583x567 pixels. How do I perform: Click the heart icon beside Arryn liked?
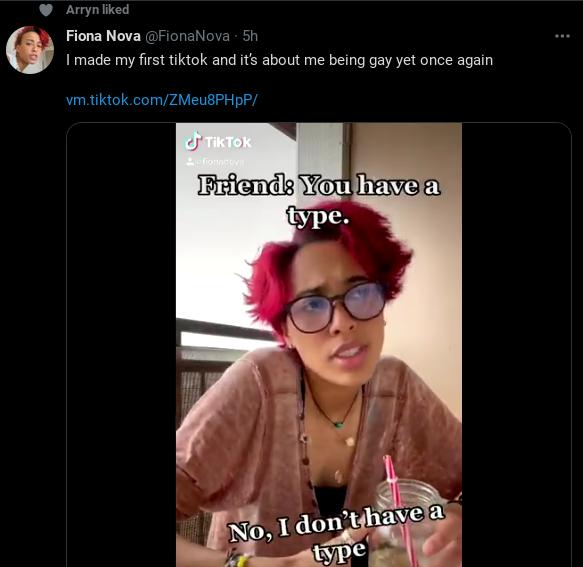46,10
